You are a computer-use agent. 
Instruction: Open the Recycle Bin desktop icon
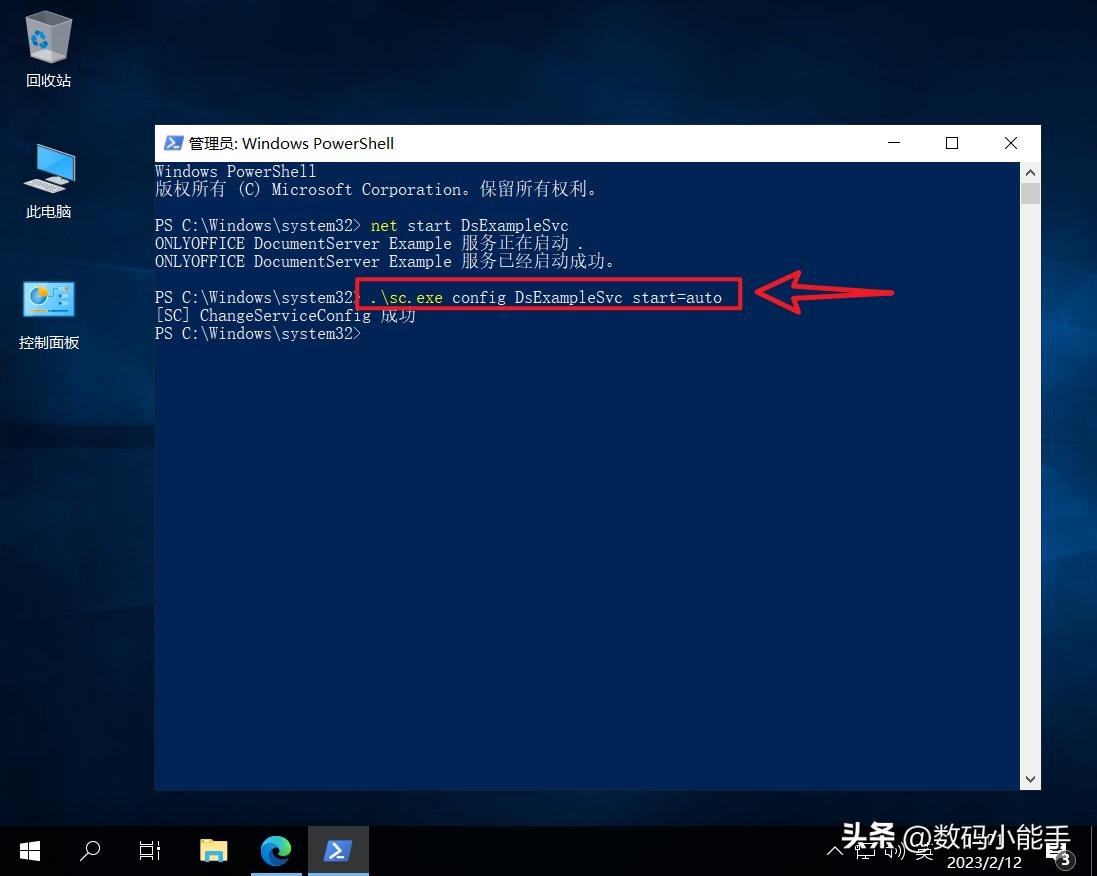(x=48, y=49)
